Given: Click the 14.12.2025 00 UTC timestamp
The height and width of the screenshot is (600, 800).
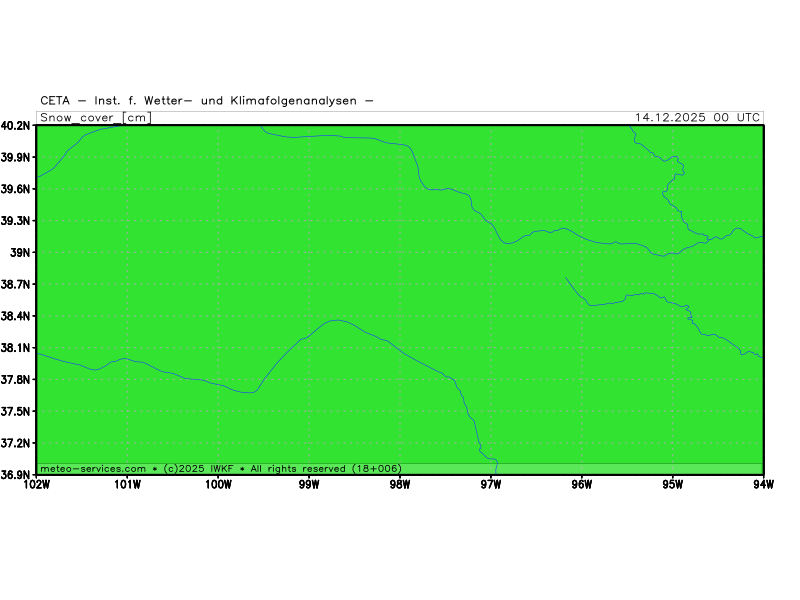Looking at the screenshot, I should (x=697, y=117).
